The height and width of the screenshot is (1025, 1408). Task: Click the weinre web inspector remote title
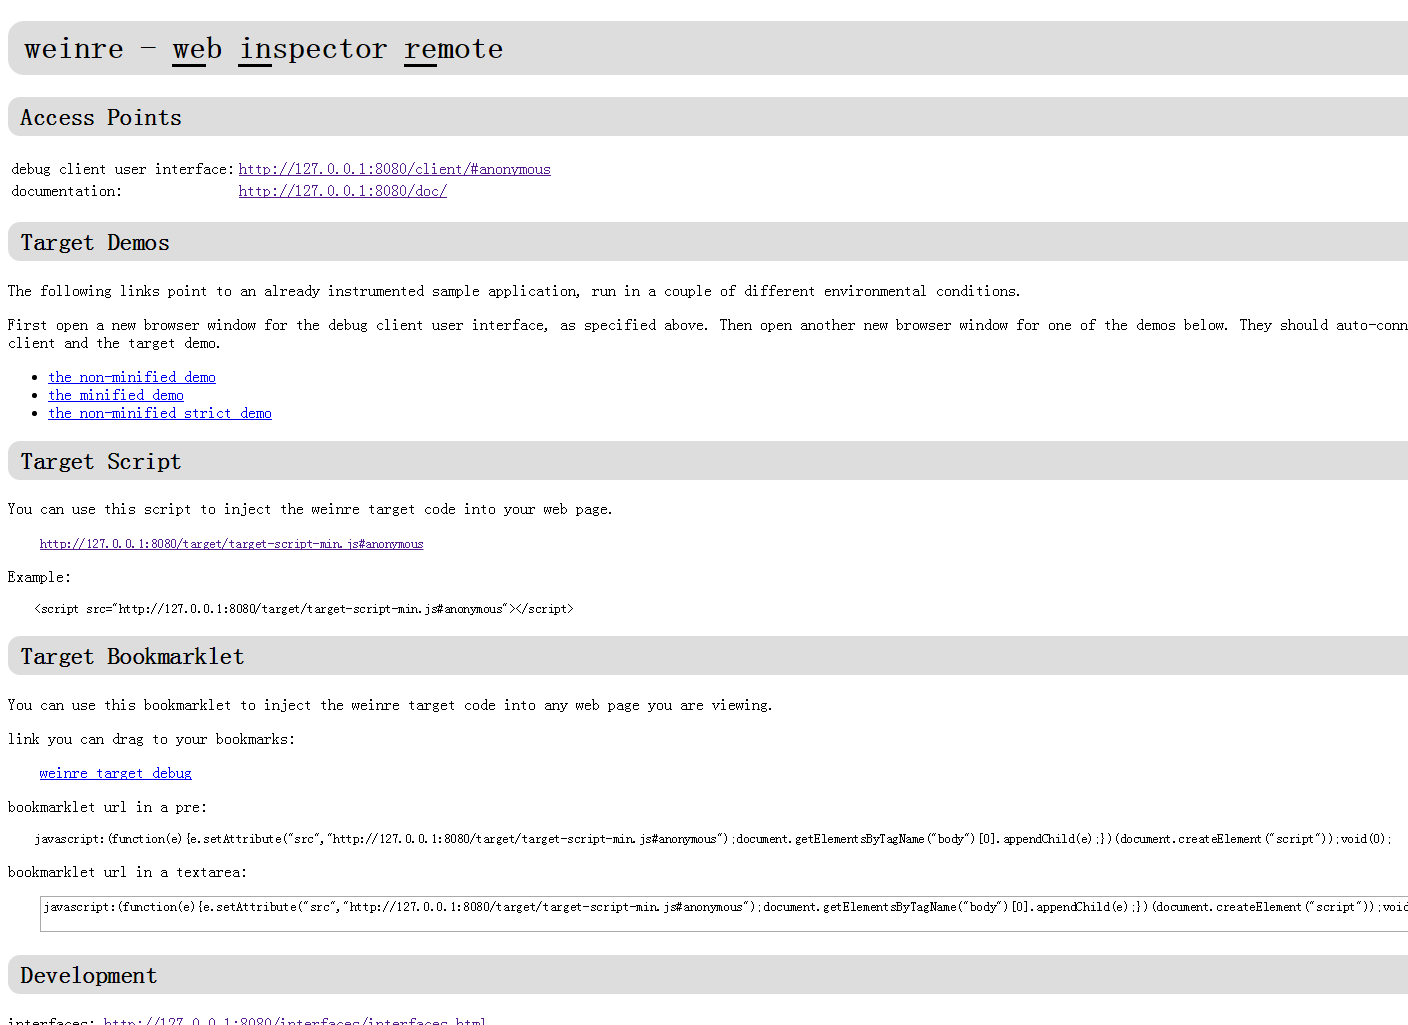[x=263, y=49]
